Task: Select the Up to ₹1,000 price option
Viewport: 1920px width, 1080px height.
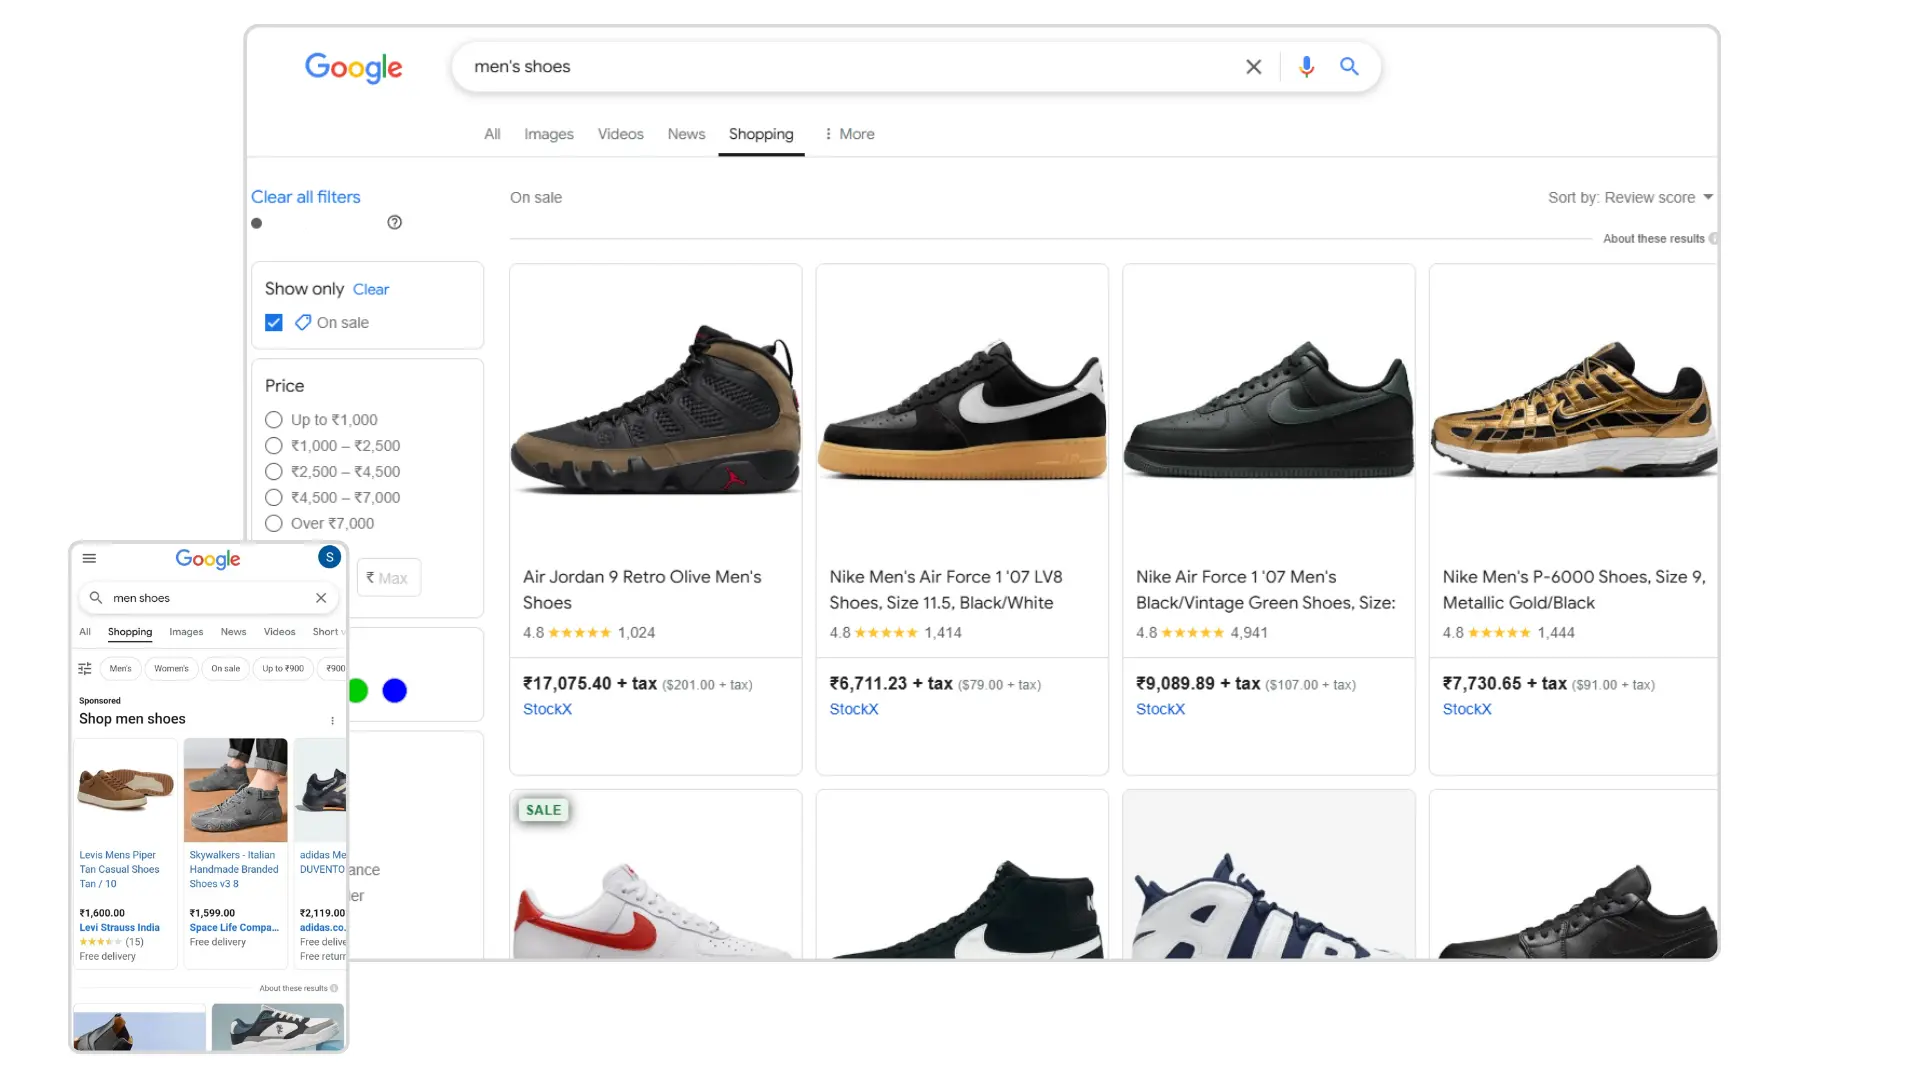Action: [x=274, y=419]
